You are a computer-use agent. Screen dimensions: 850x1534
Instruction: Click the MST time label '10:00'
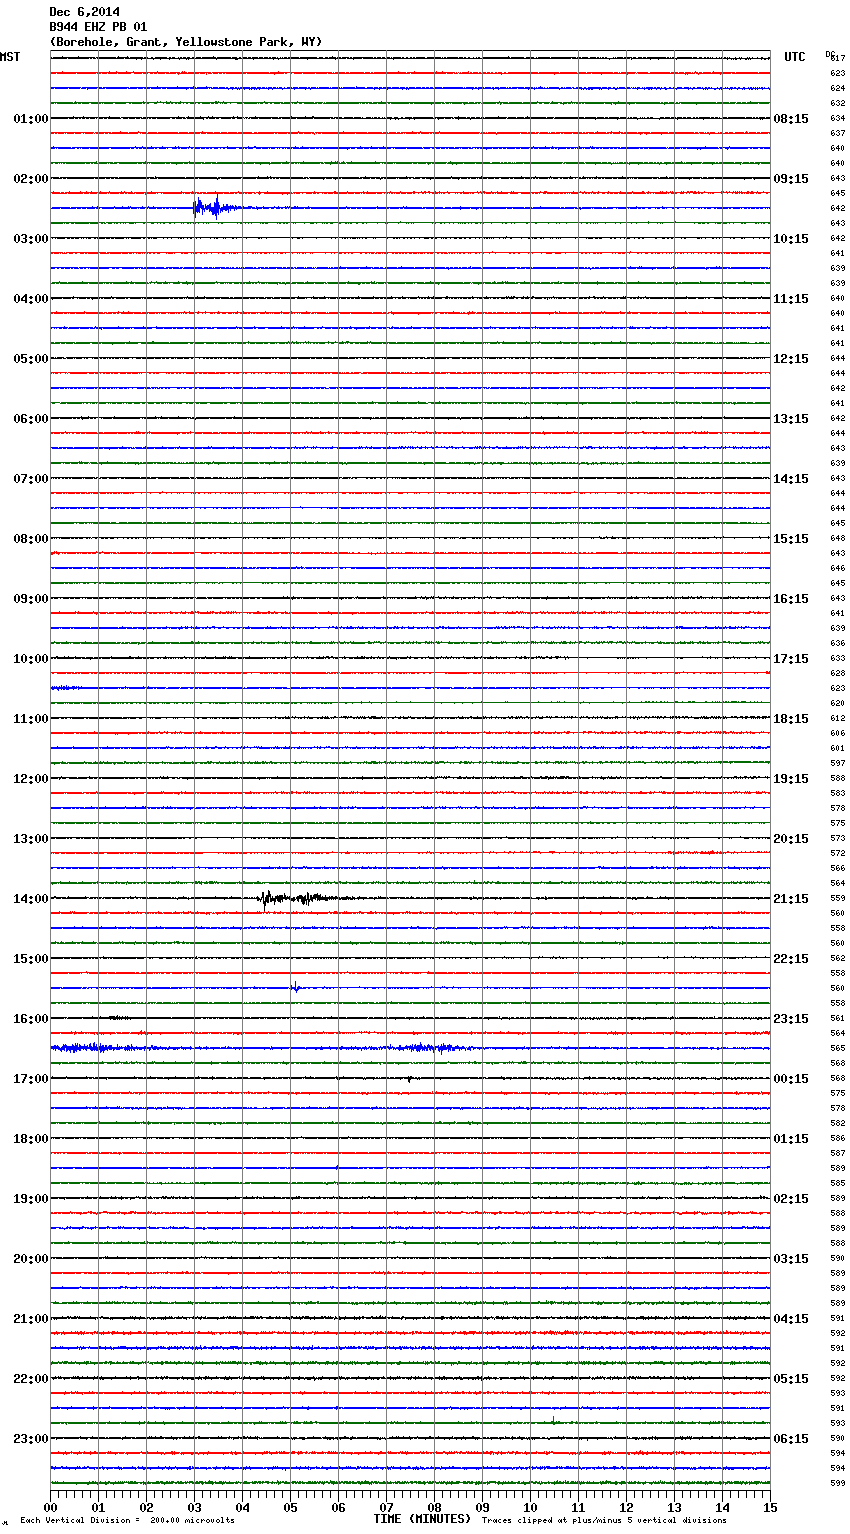[x=31, y=659]
